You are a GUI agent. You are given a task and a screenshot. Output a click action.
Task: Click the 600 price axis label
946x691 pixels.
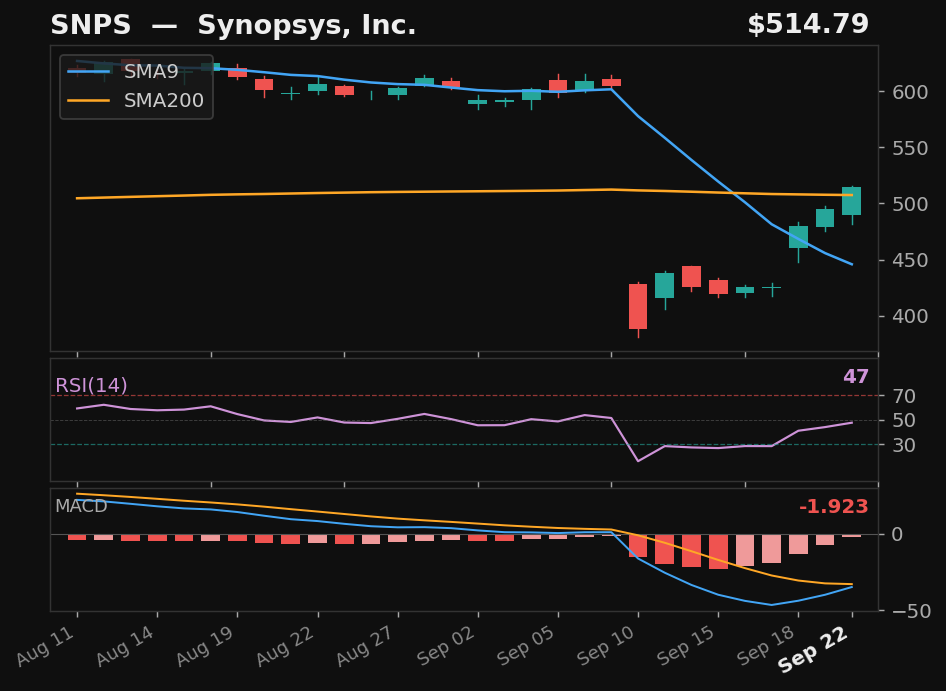click(x=910, y=92)
